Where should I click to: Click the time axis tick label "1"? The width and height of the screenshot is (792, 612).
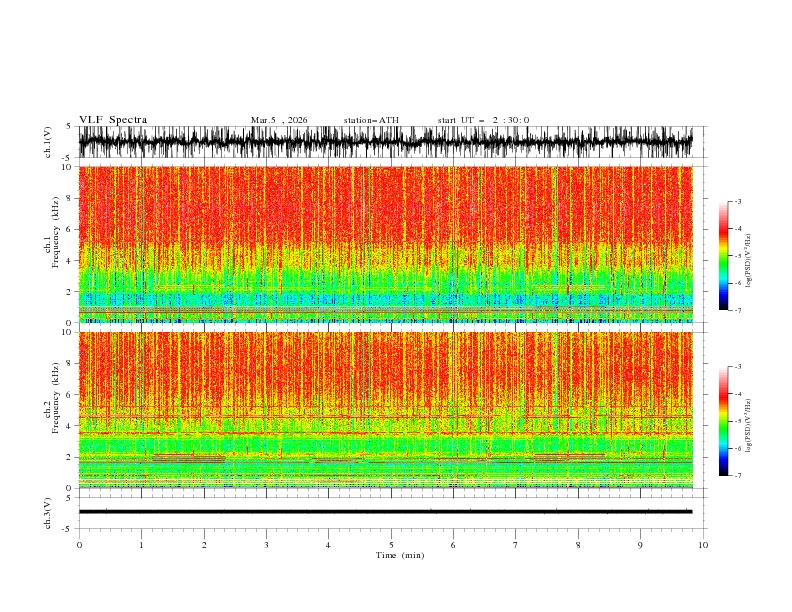pyautogui.click(x=141, y=545)
